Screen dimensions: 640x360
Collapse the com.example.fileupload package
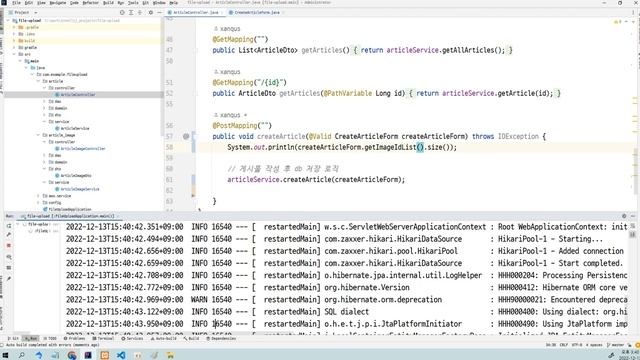[x=33, y=74]
